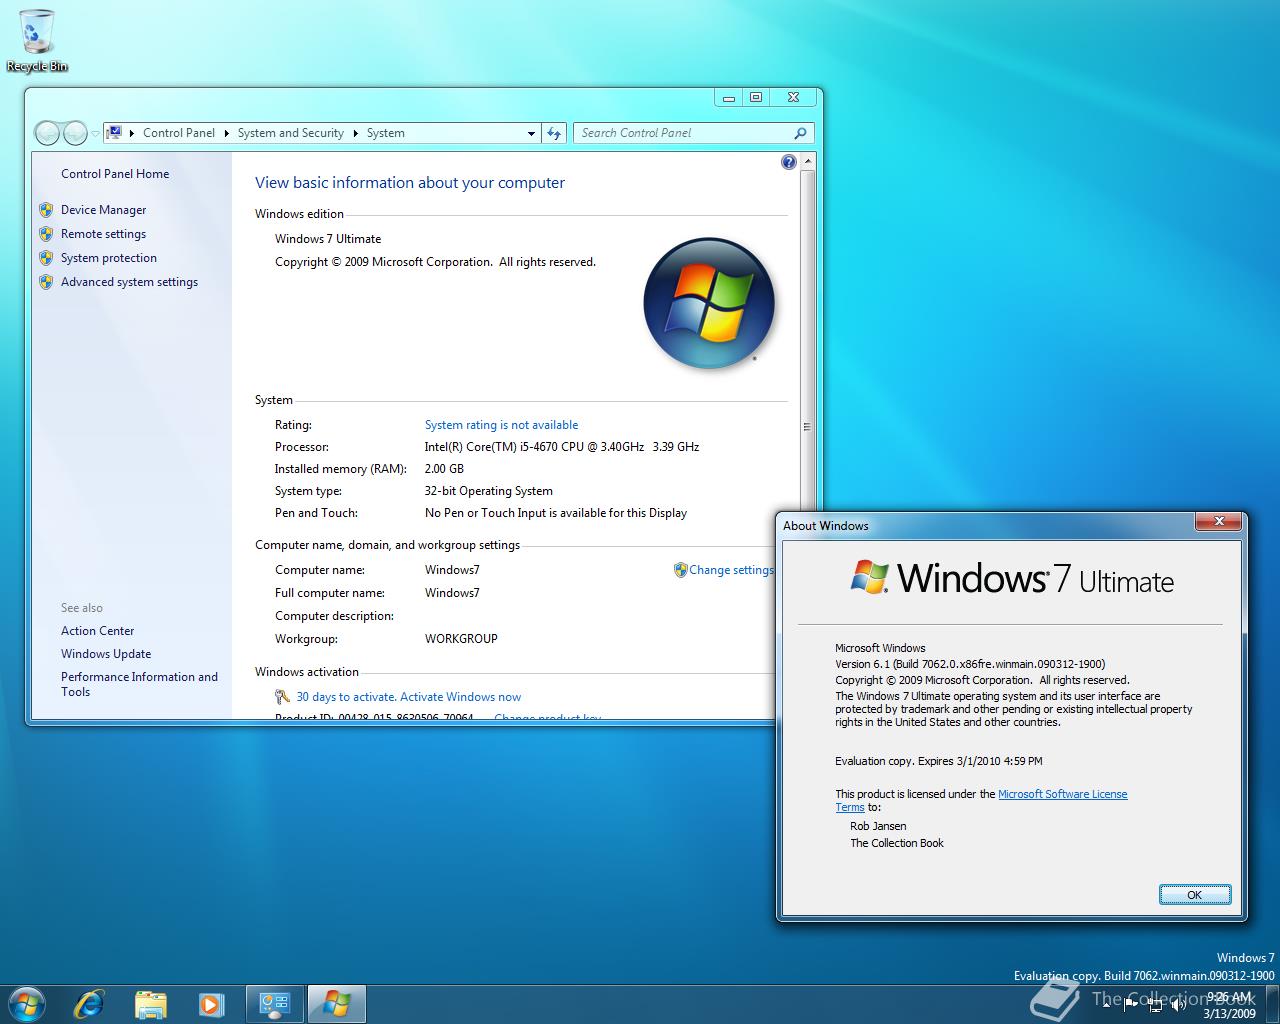Click the System window vertical scrollbar thumb
The image size is (1280, 1024).
[x=807, y=427]
